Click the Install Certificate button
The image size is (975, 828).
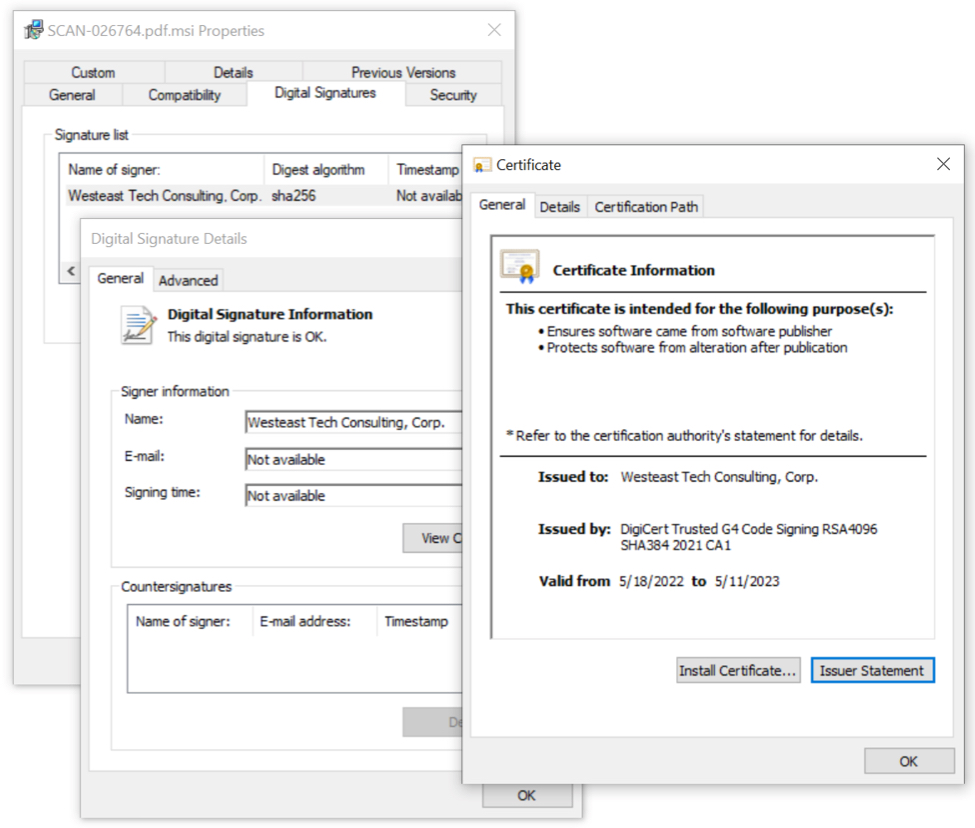[737, 671]
